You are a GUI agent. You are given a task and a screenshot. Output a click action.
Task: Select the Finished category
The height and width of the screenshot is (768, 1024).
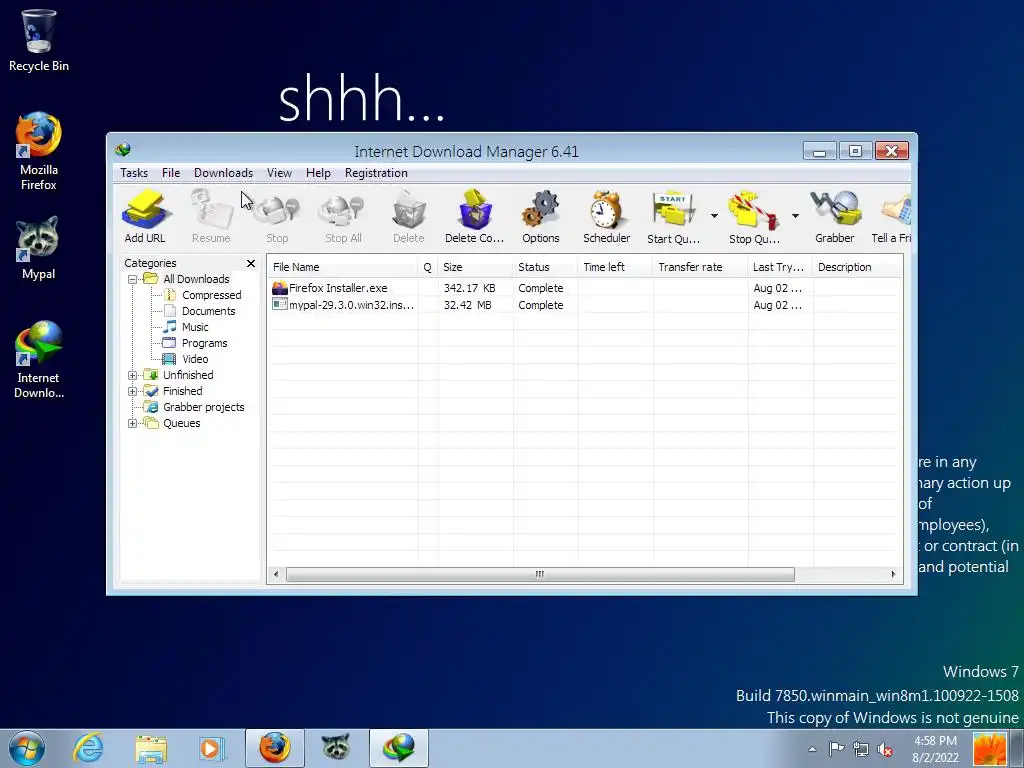coord(182,391)
